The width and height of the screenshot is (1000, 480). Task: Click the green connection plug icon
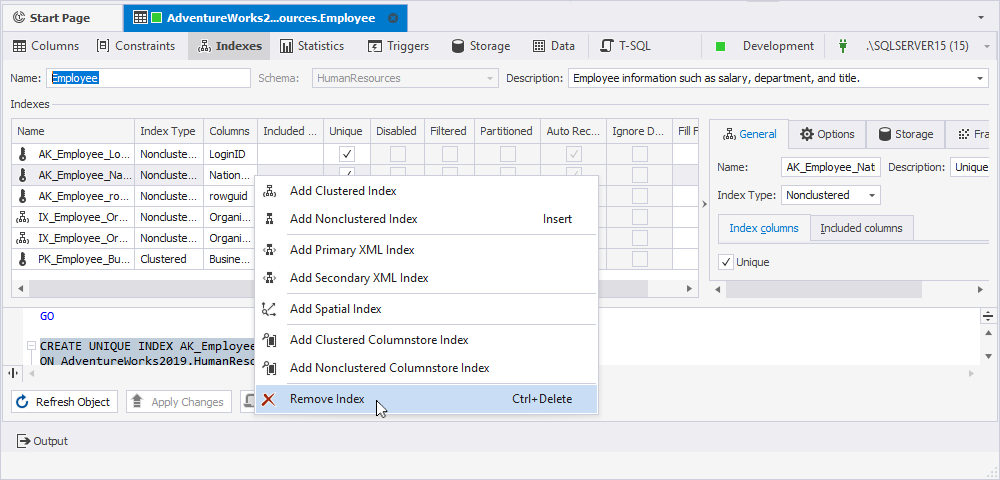843,46
